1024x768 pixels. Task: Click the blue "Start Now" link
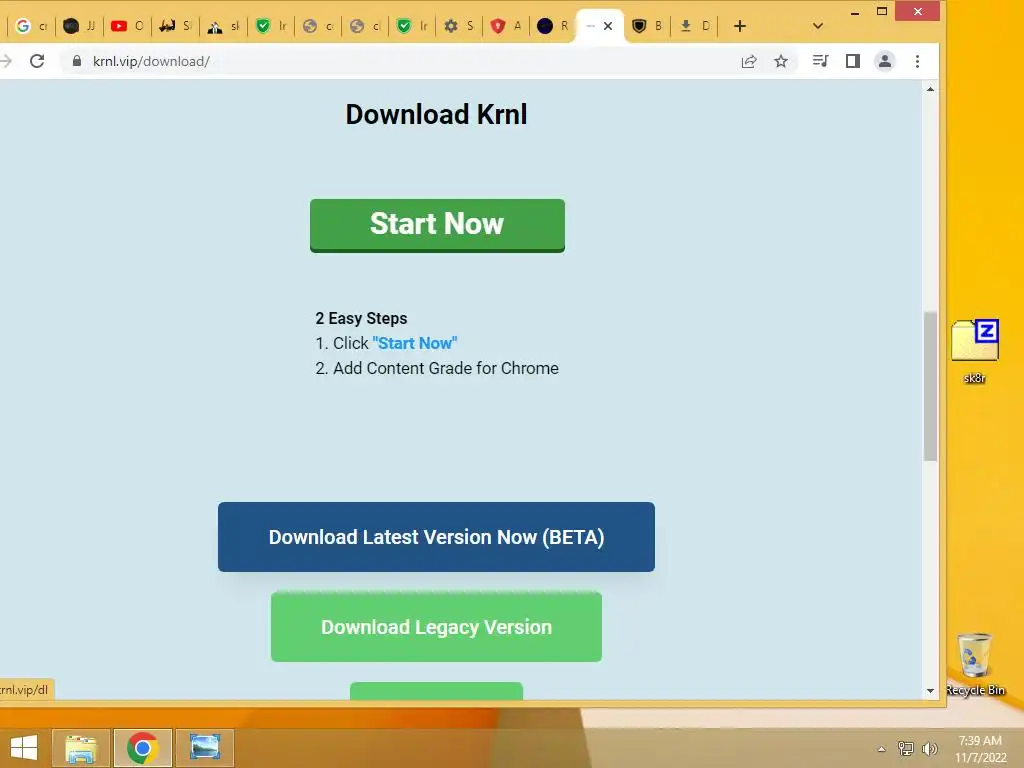[415, 343]
